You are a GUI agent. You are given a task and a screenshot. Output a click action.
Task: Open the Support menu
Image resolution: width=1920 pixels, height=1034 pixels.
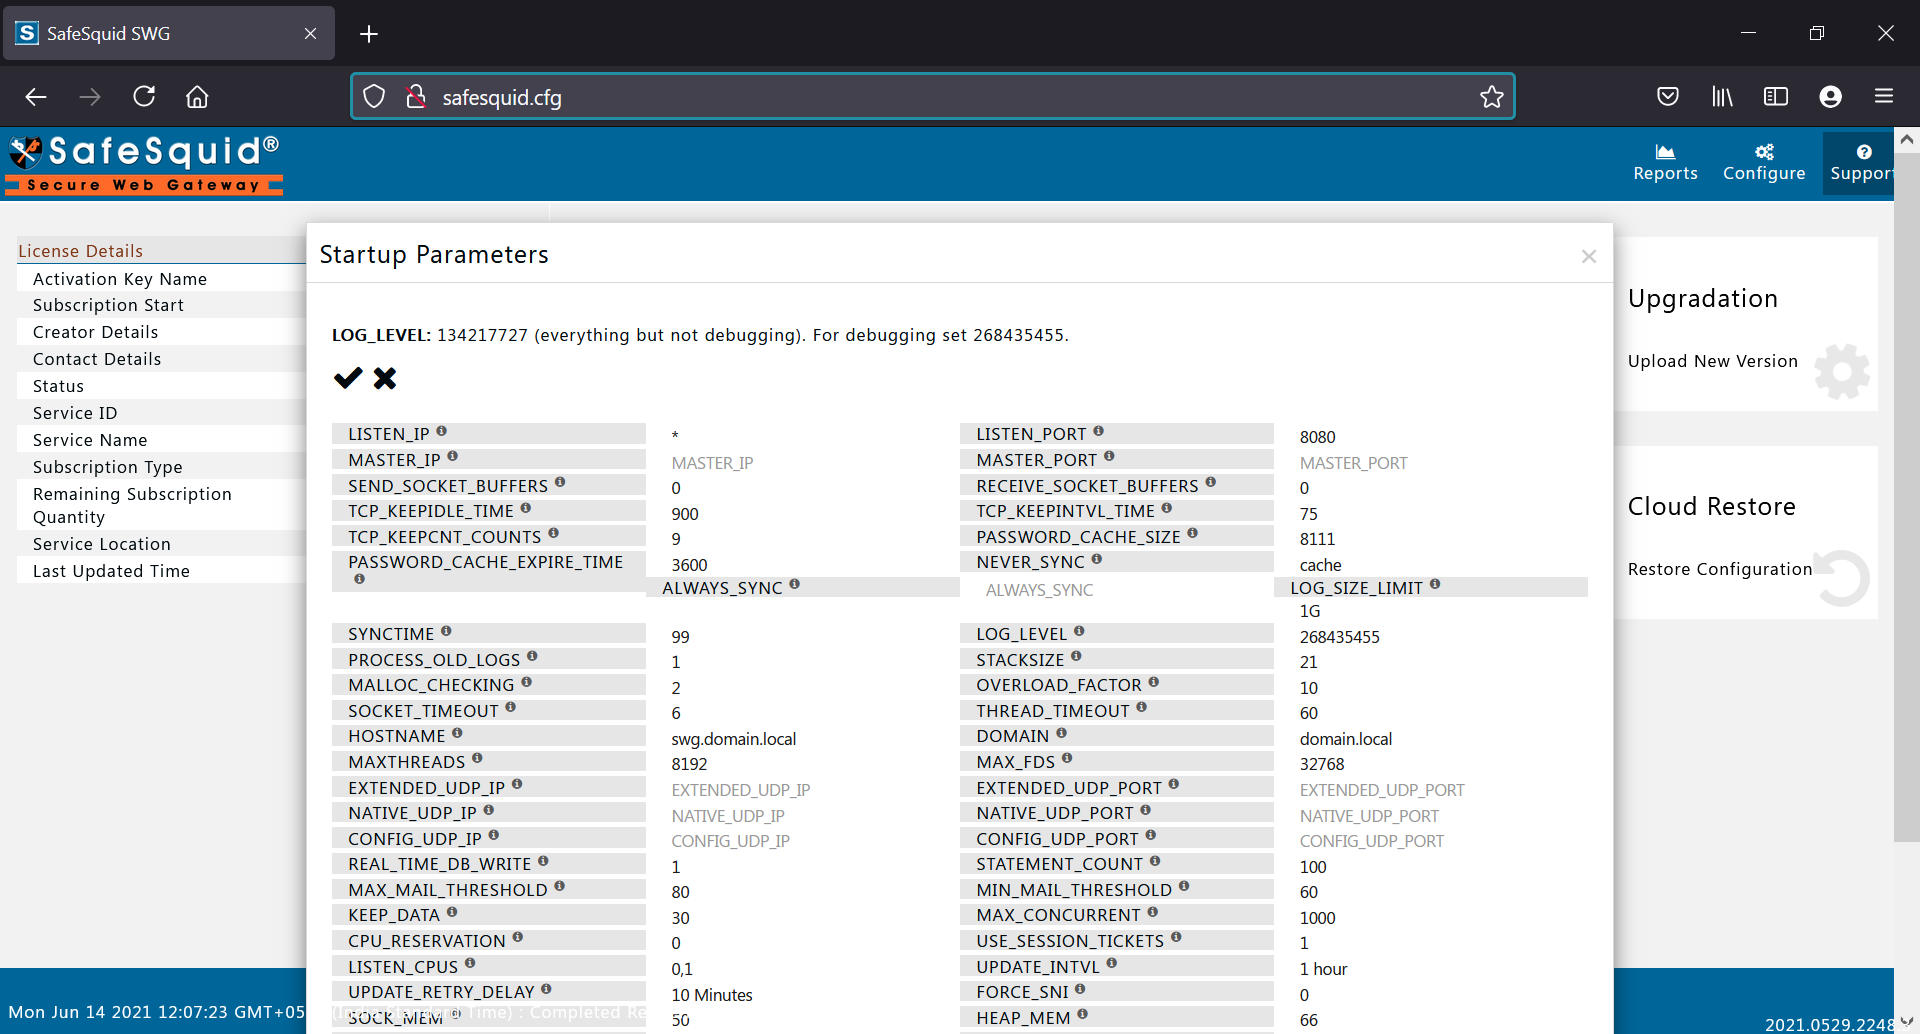tap(1860, 162)
